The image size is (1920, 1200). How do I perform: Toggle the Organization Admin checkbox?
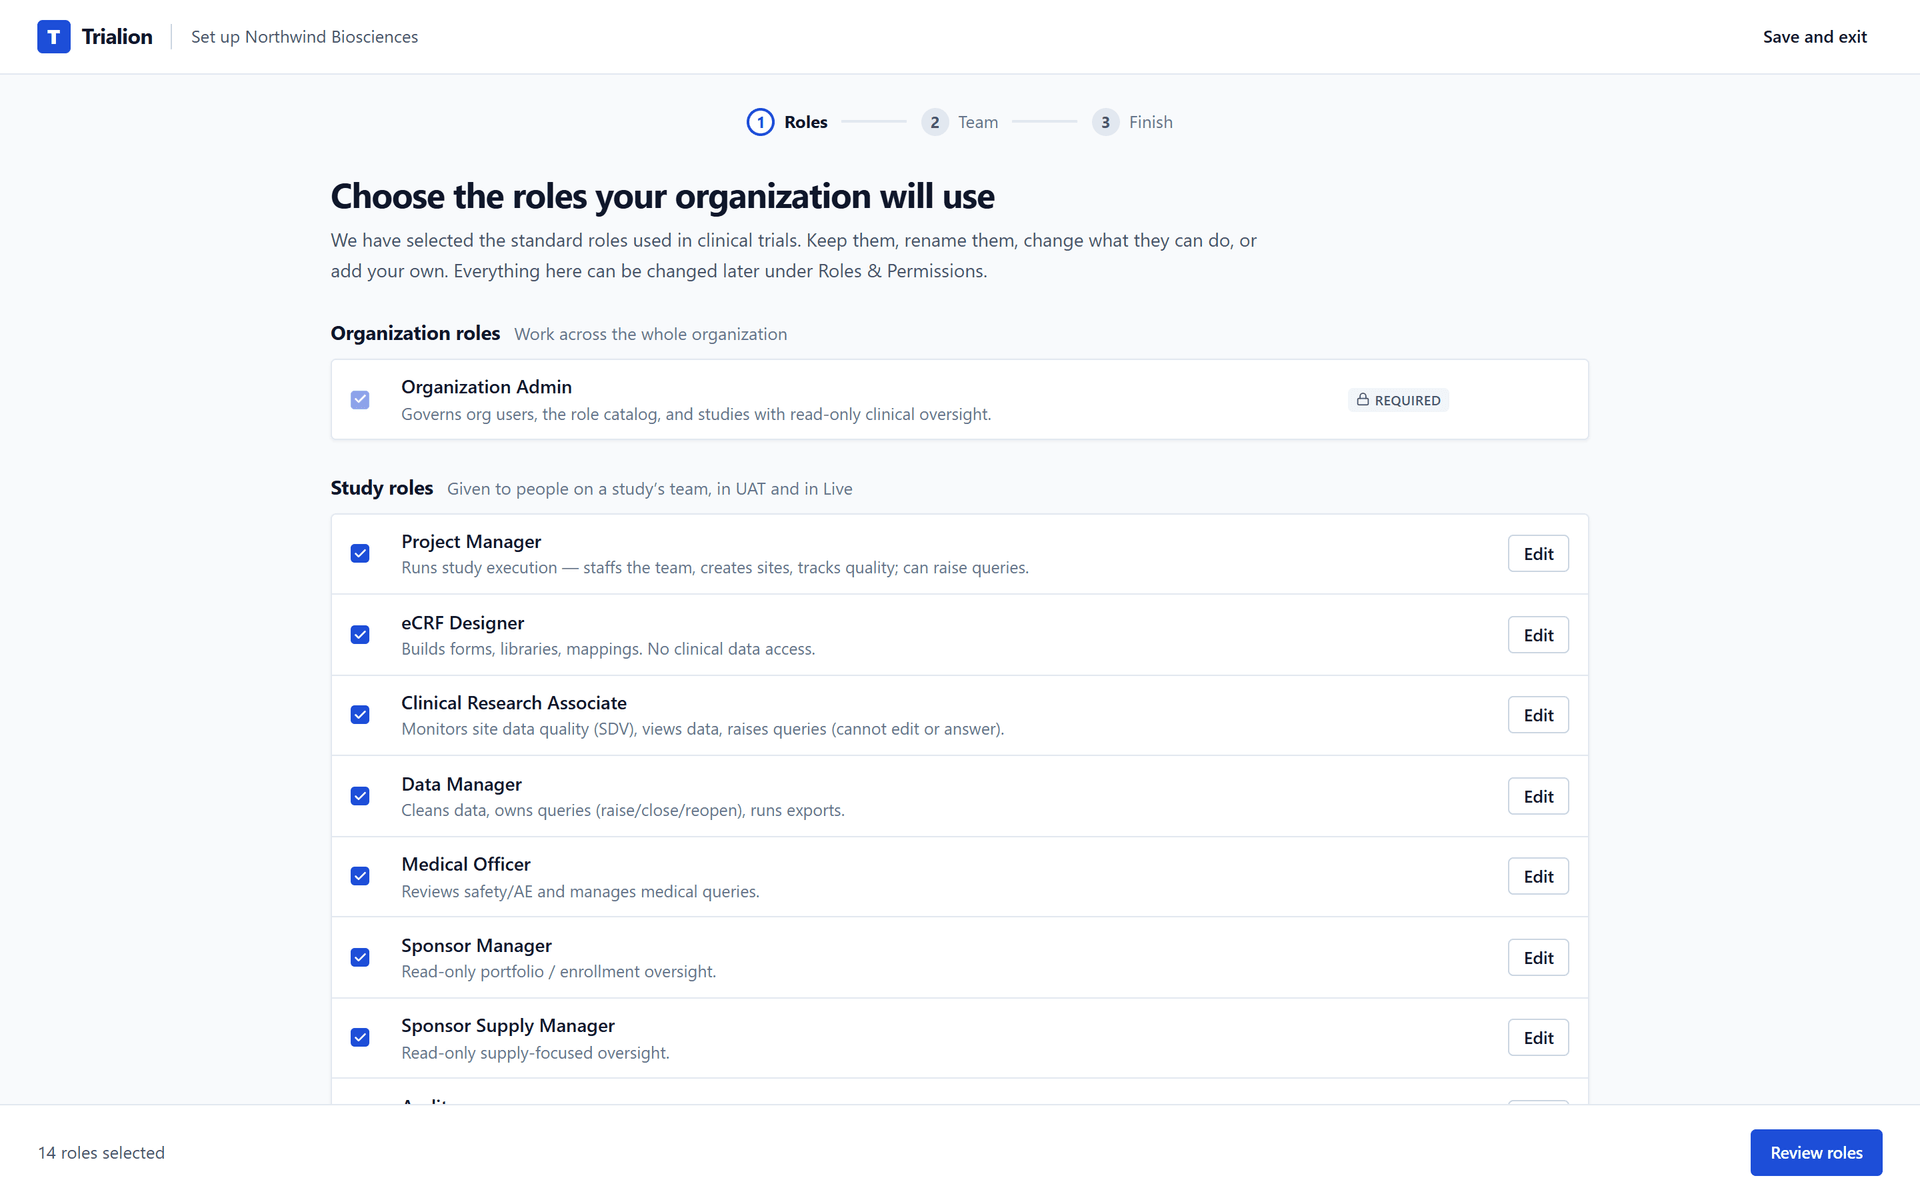pyautogui.click(x=360, y=400)
